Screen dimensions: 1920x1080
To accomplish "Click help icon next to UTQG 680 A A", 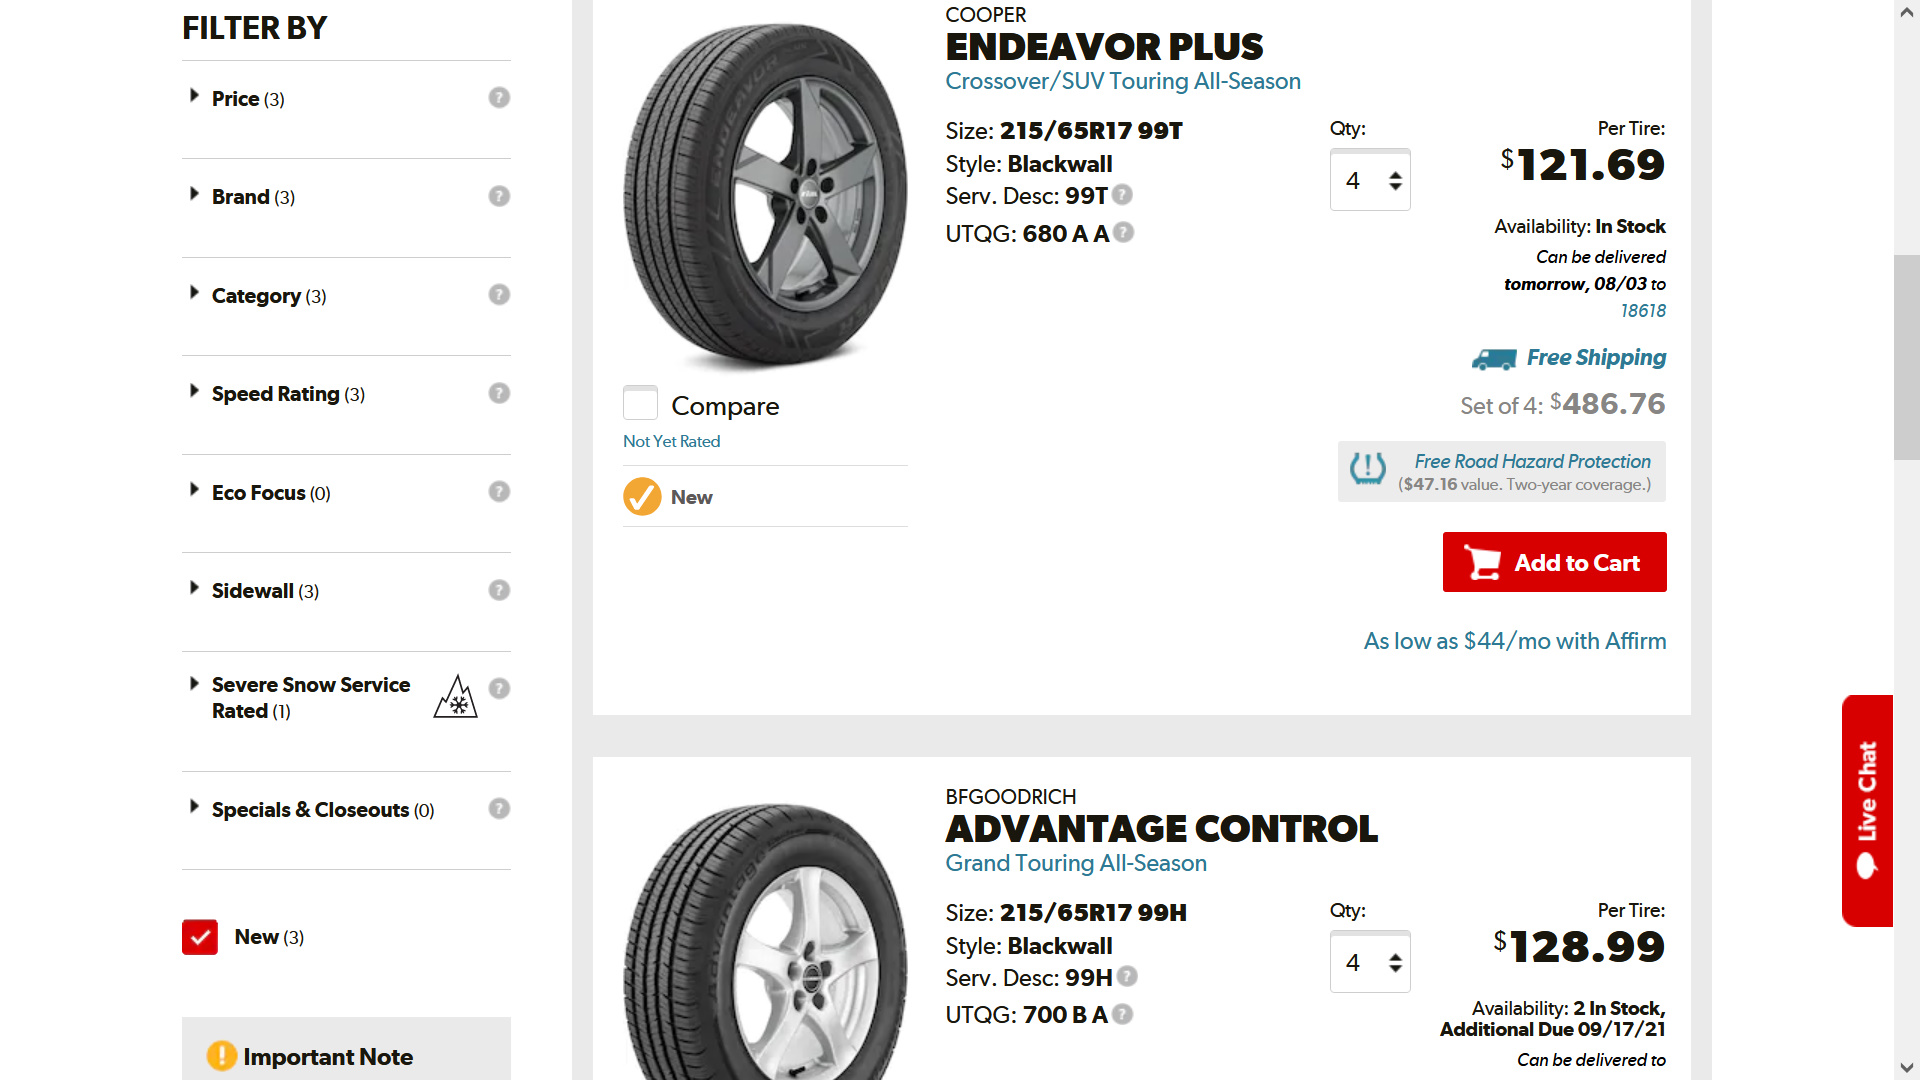I will [x=1124, y=233].
